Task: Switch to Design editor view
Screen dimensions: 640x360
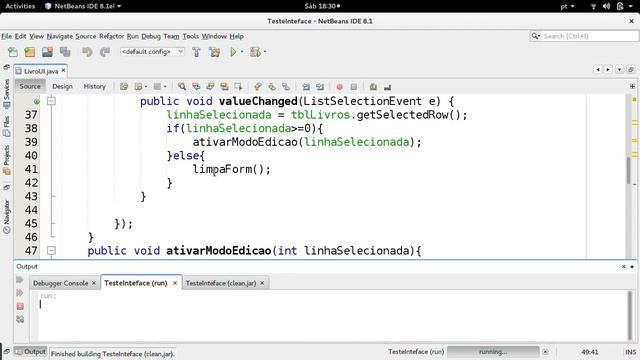Action: [x=62, y=87]
